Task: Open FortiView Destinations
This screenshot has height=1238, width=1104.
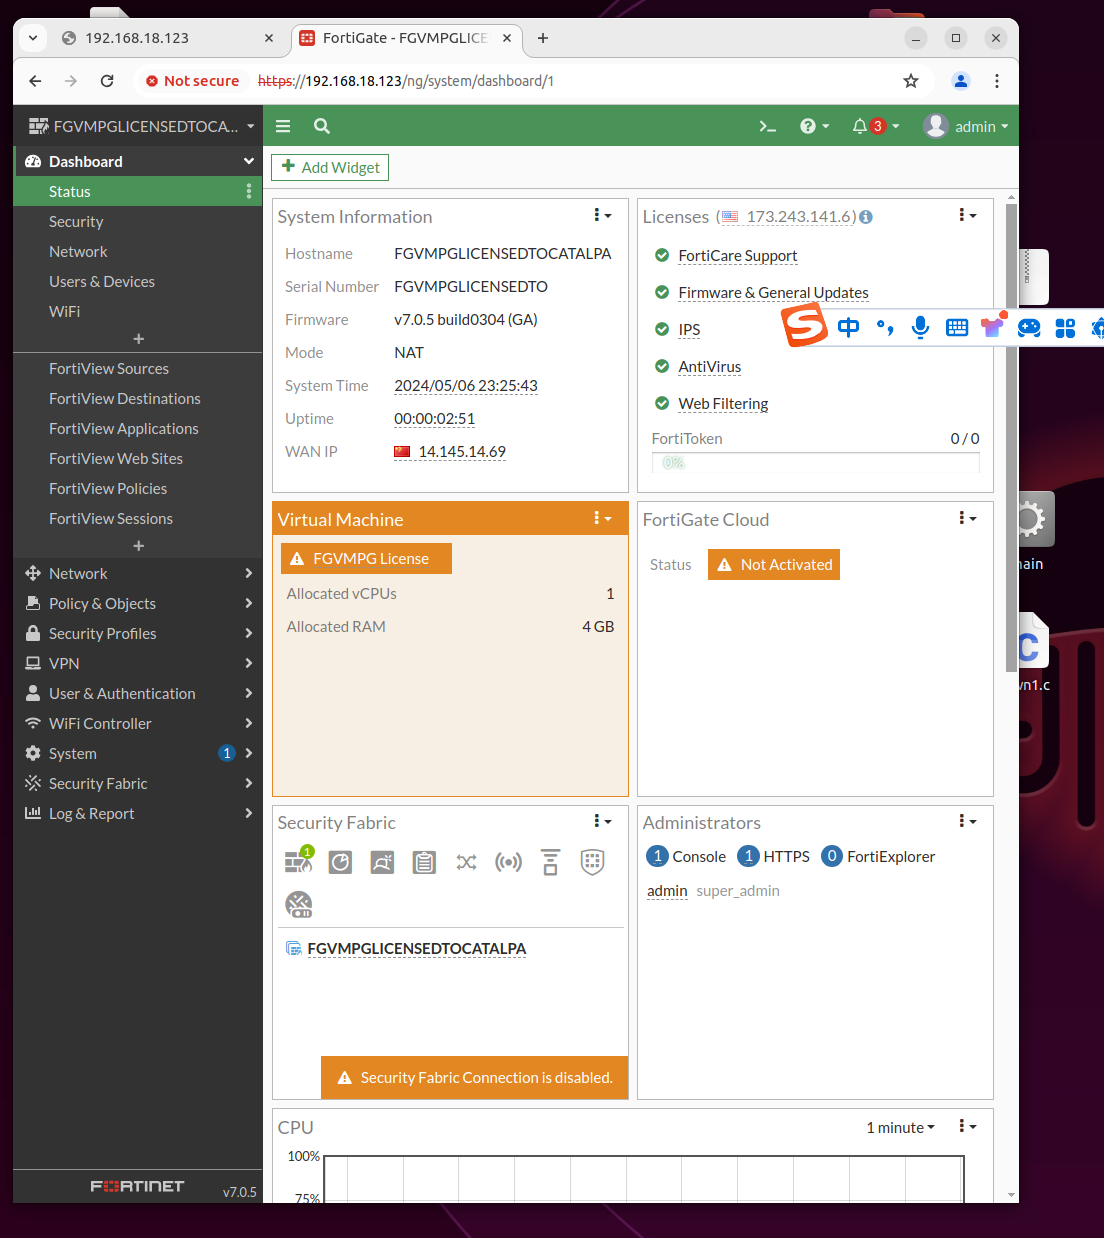Action: click(125, 398)
